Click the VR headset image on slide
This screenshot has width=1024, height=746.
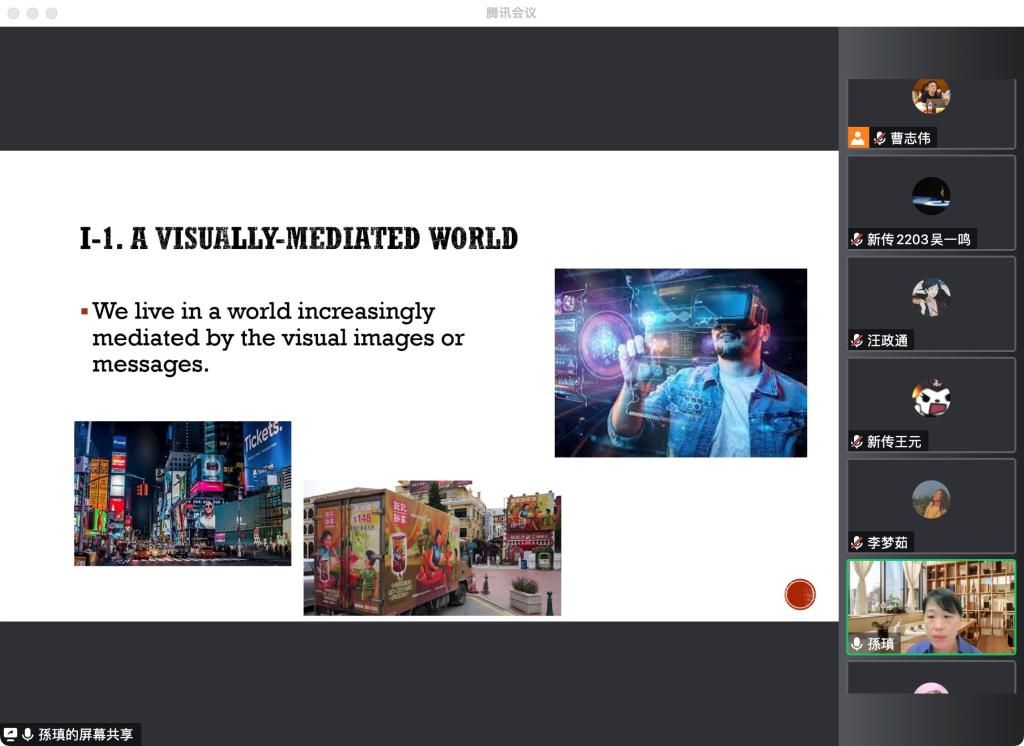pos(680,362)
